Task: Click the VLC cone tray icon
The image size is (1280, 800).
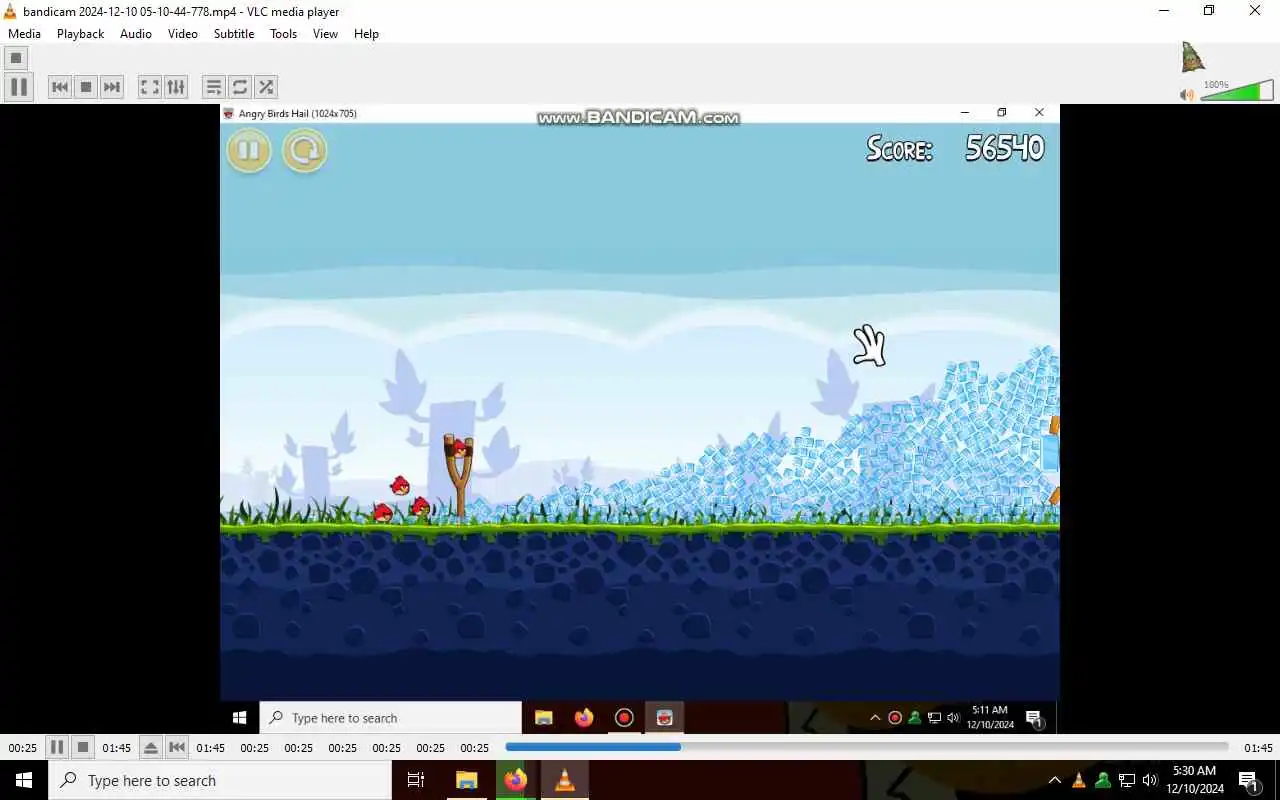Action: (x=1079, y=780)
